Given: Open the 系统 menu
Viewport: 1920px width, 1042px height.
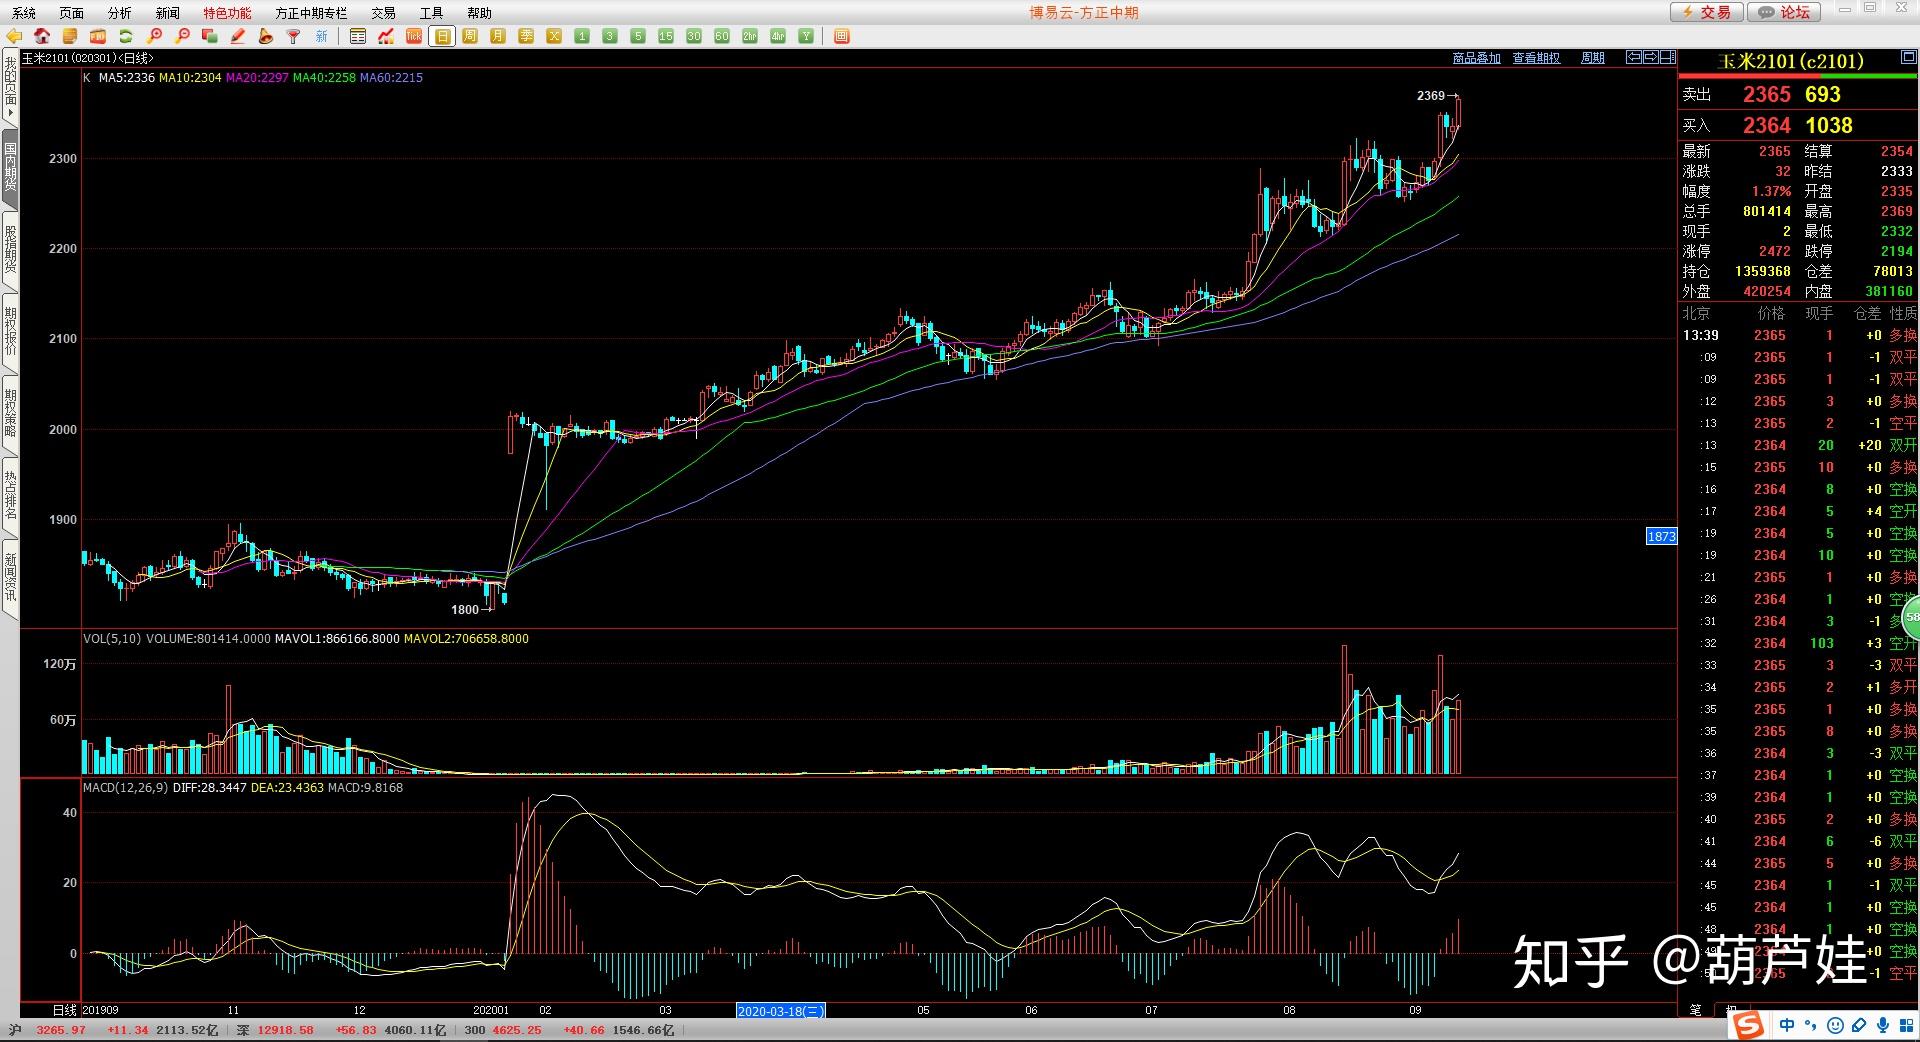Looking at the screenshot, I should [24, 13].
